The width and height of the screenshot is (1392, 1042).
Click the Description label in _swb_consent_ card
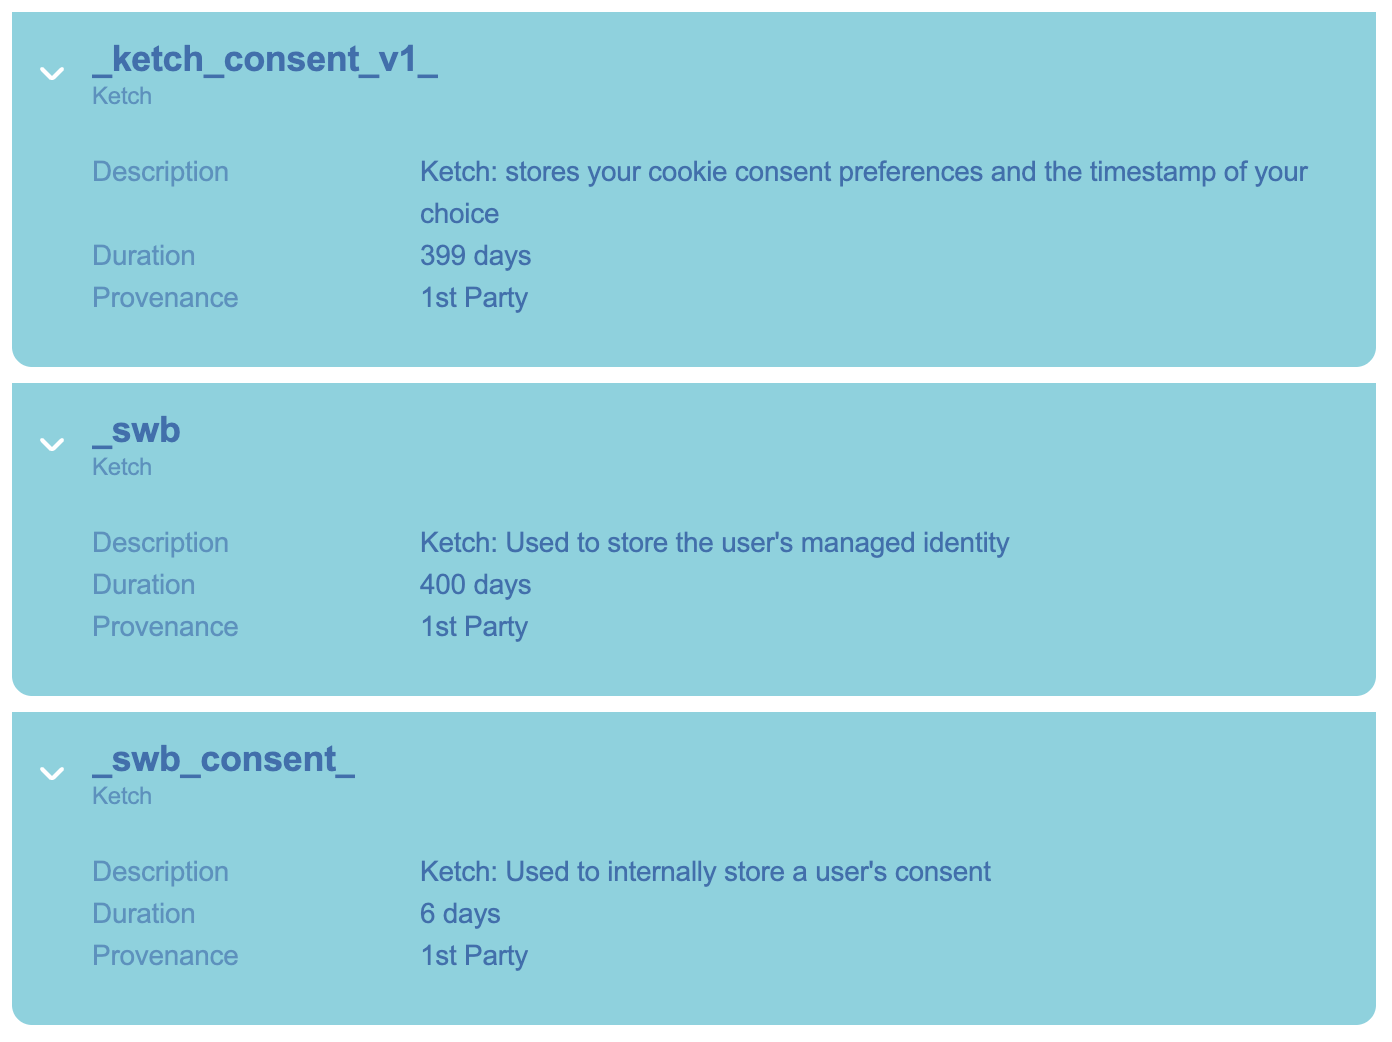tap(160, 872)
